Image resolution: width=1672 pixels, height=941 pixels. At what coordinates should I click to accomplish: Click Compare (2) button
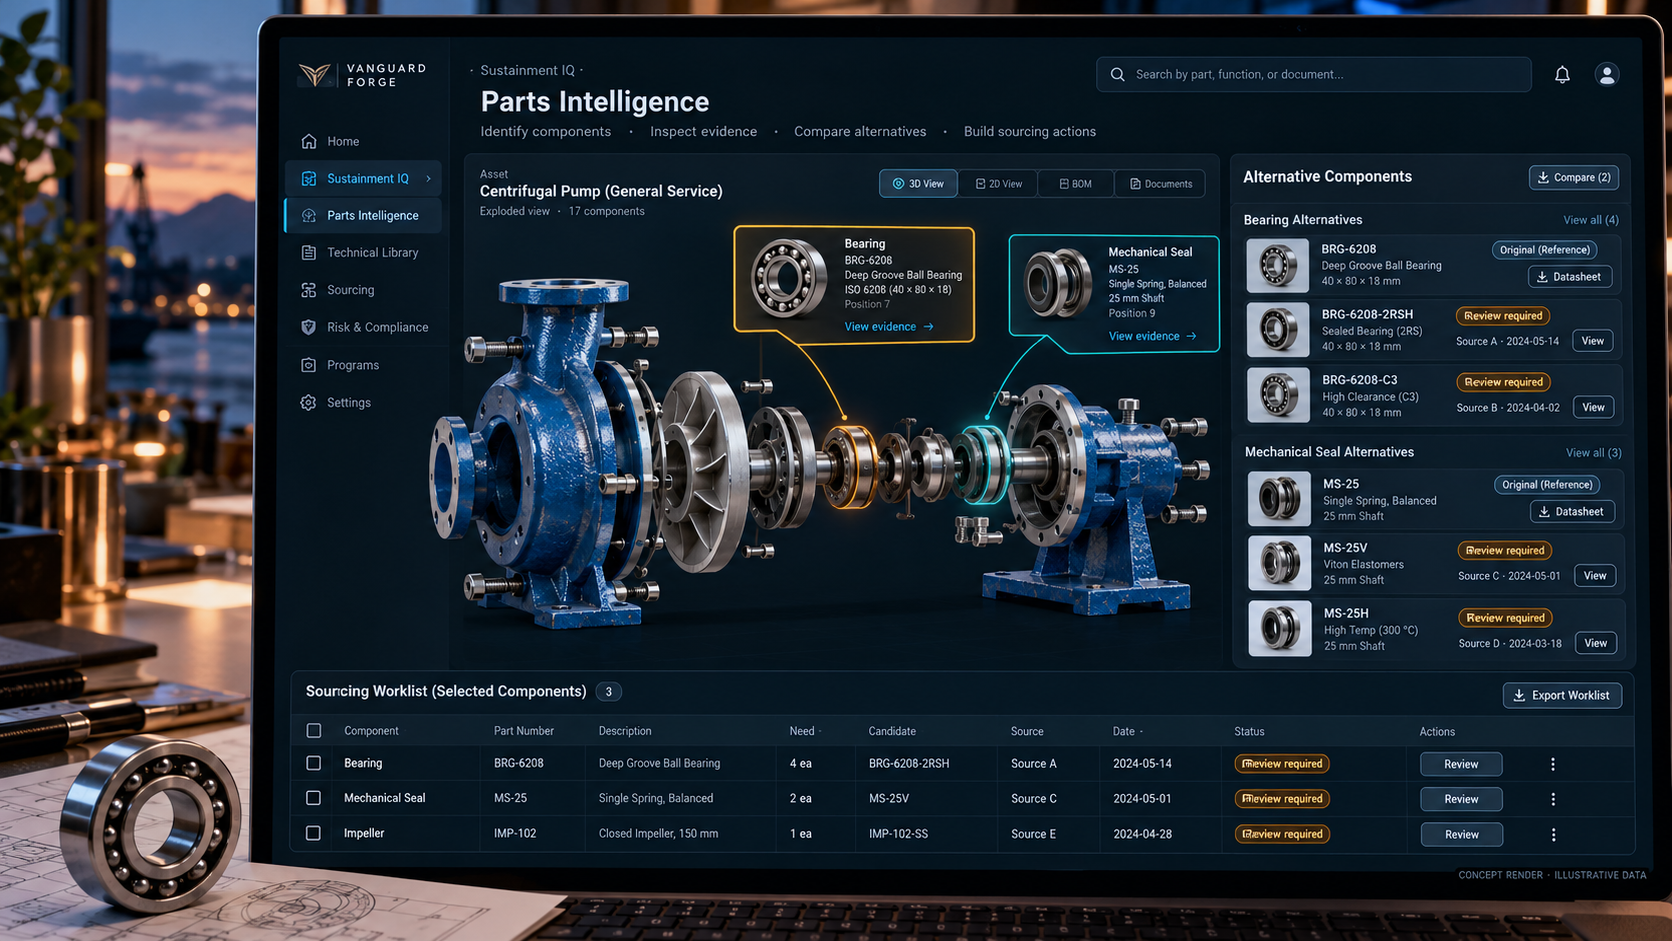1574,177
